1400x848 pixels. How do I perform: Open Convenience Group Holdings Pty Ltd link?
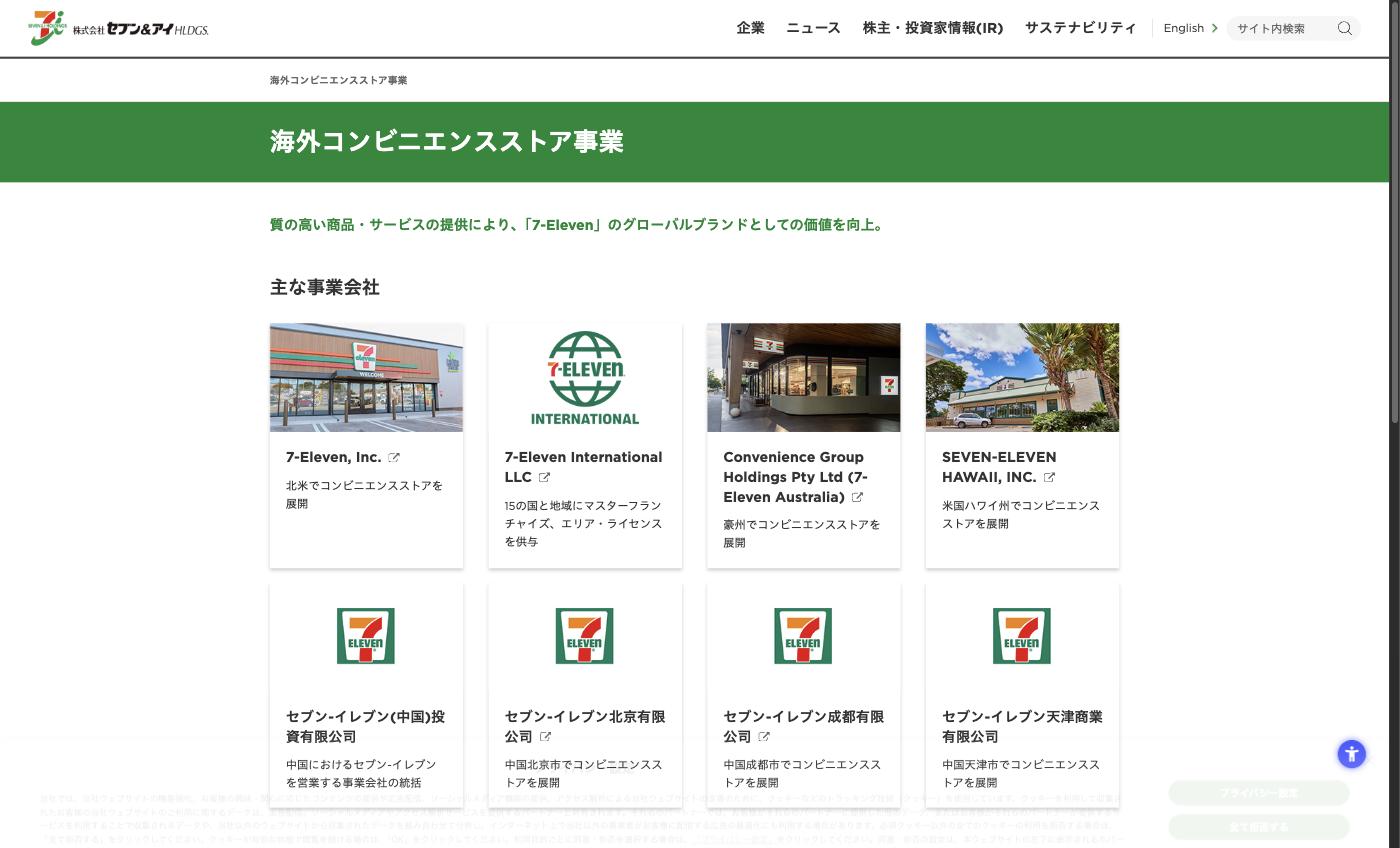(x=795, y=477)
